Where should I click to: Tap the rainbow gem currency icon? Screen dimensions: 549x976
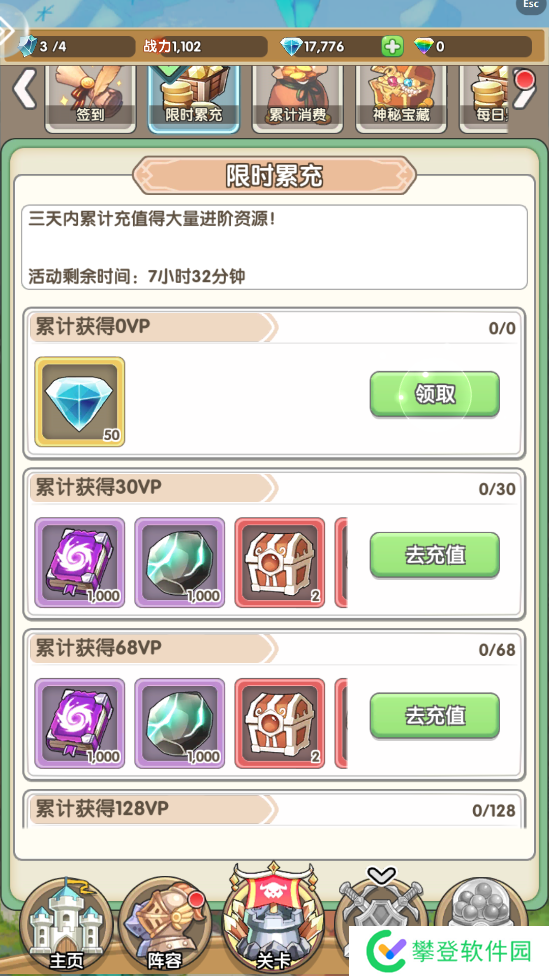tap(425, 47)
